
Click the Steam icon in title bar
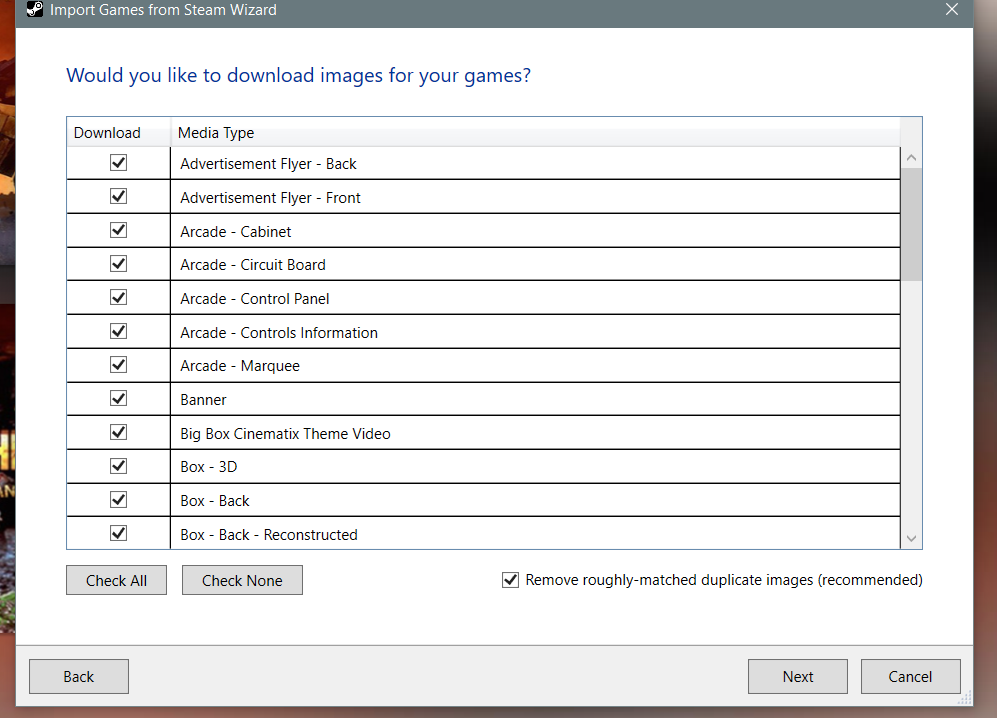[x=34, y=10]
